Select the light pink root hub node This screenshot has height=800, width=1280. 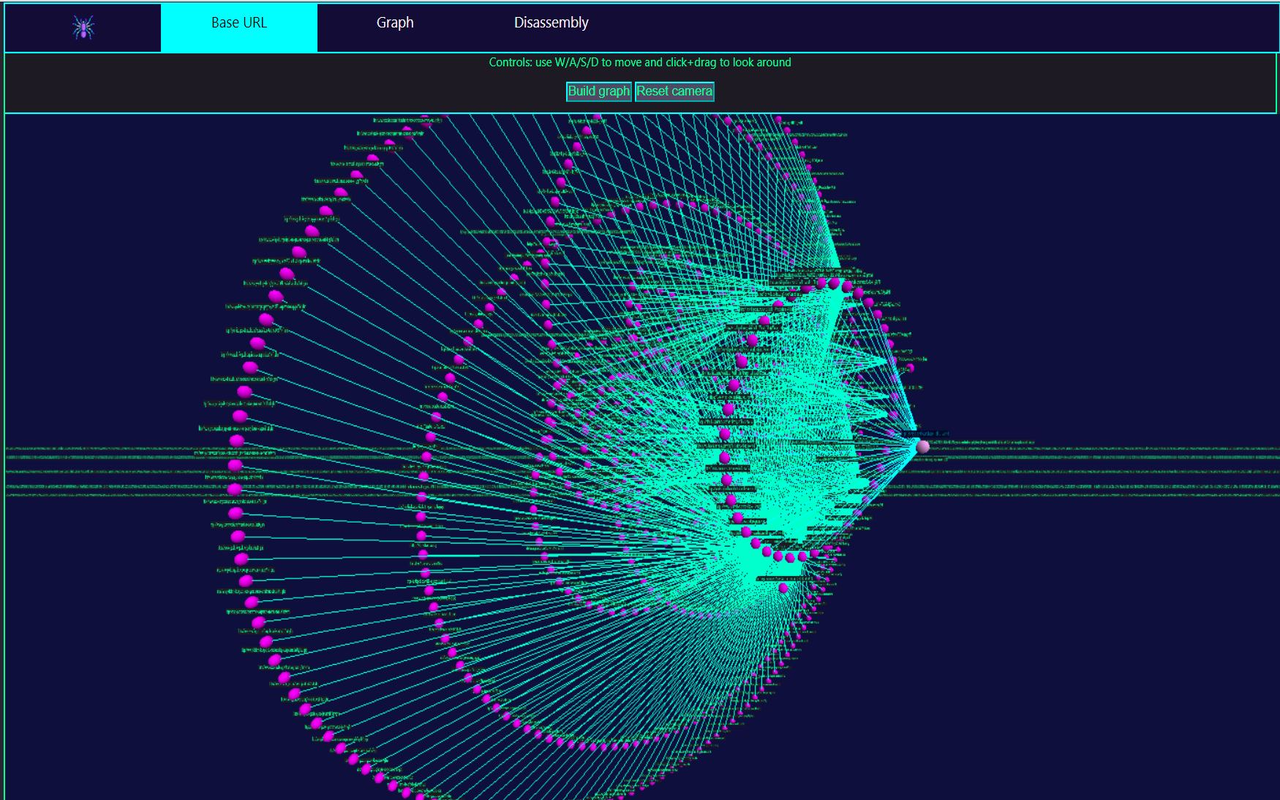(923, 446)
